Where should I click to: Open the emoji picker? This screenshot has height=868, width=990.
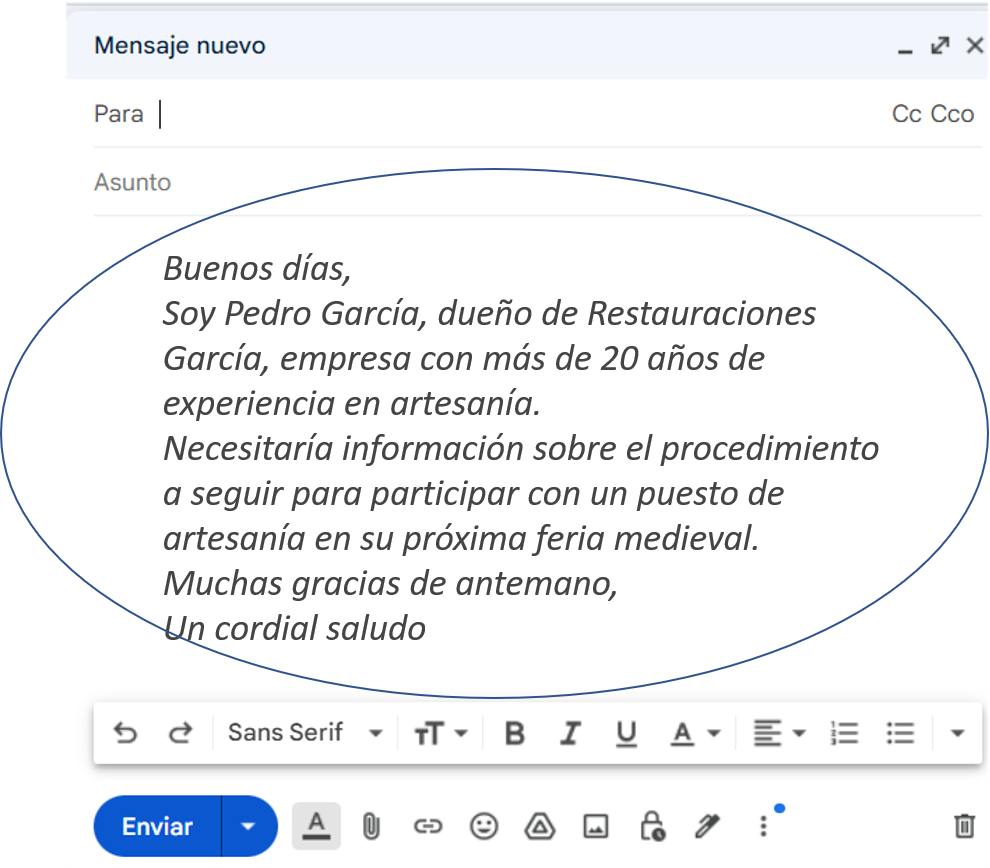[x=484, y=826]
